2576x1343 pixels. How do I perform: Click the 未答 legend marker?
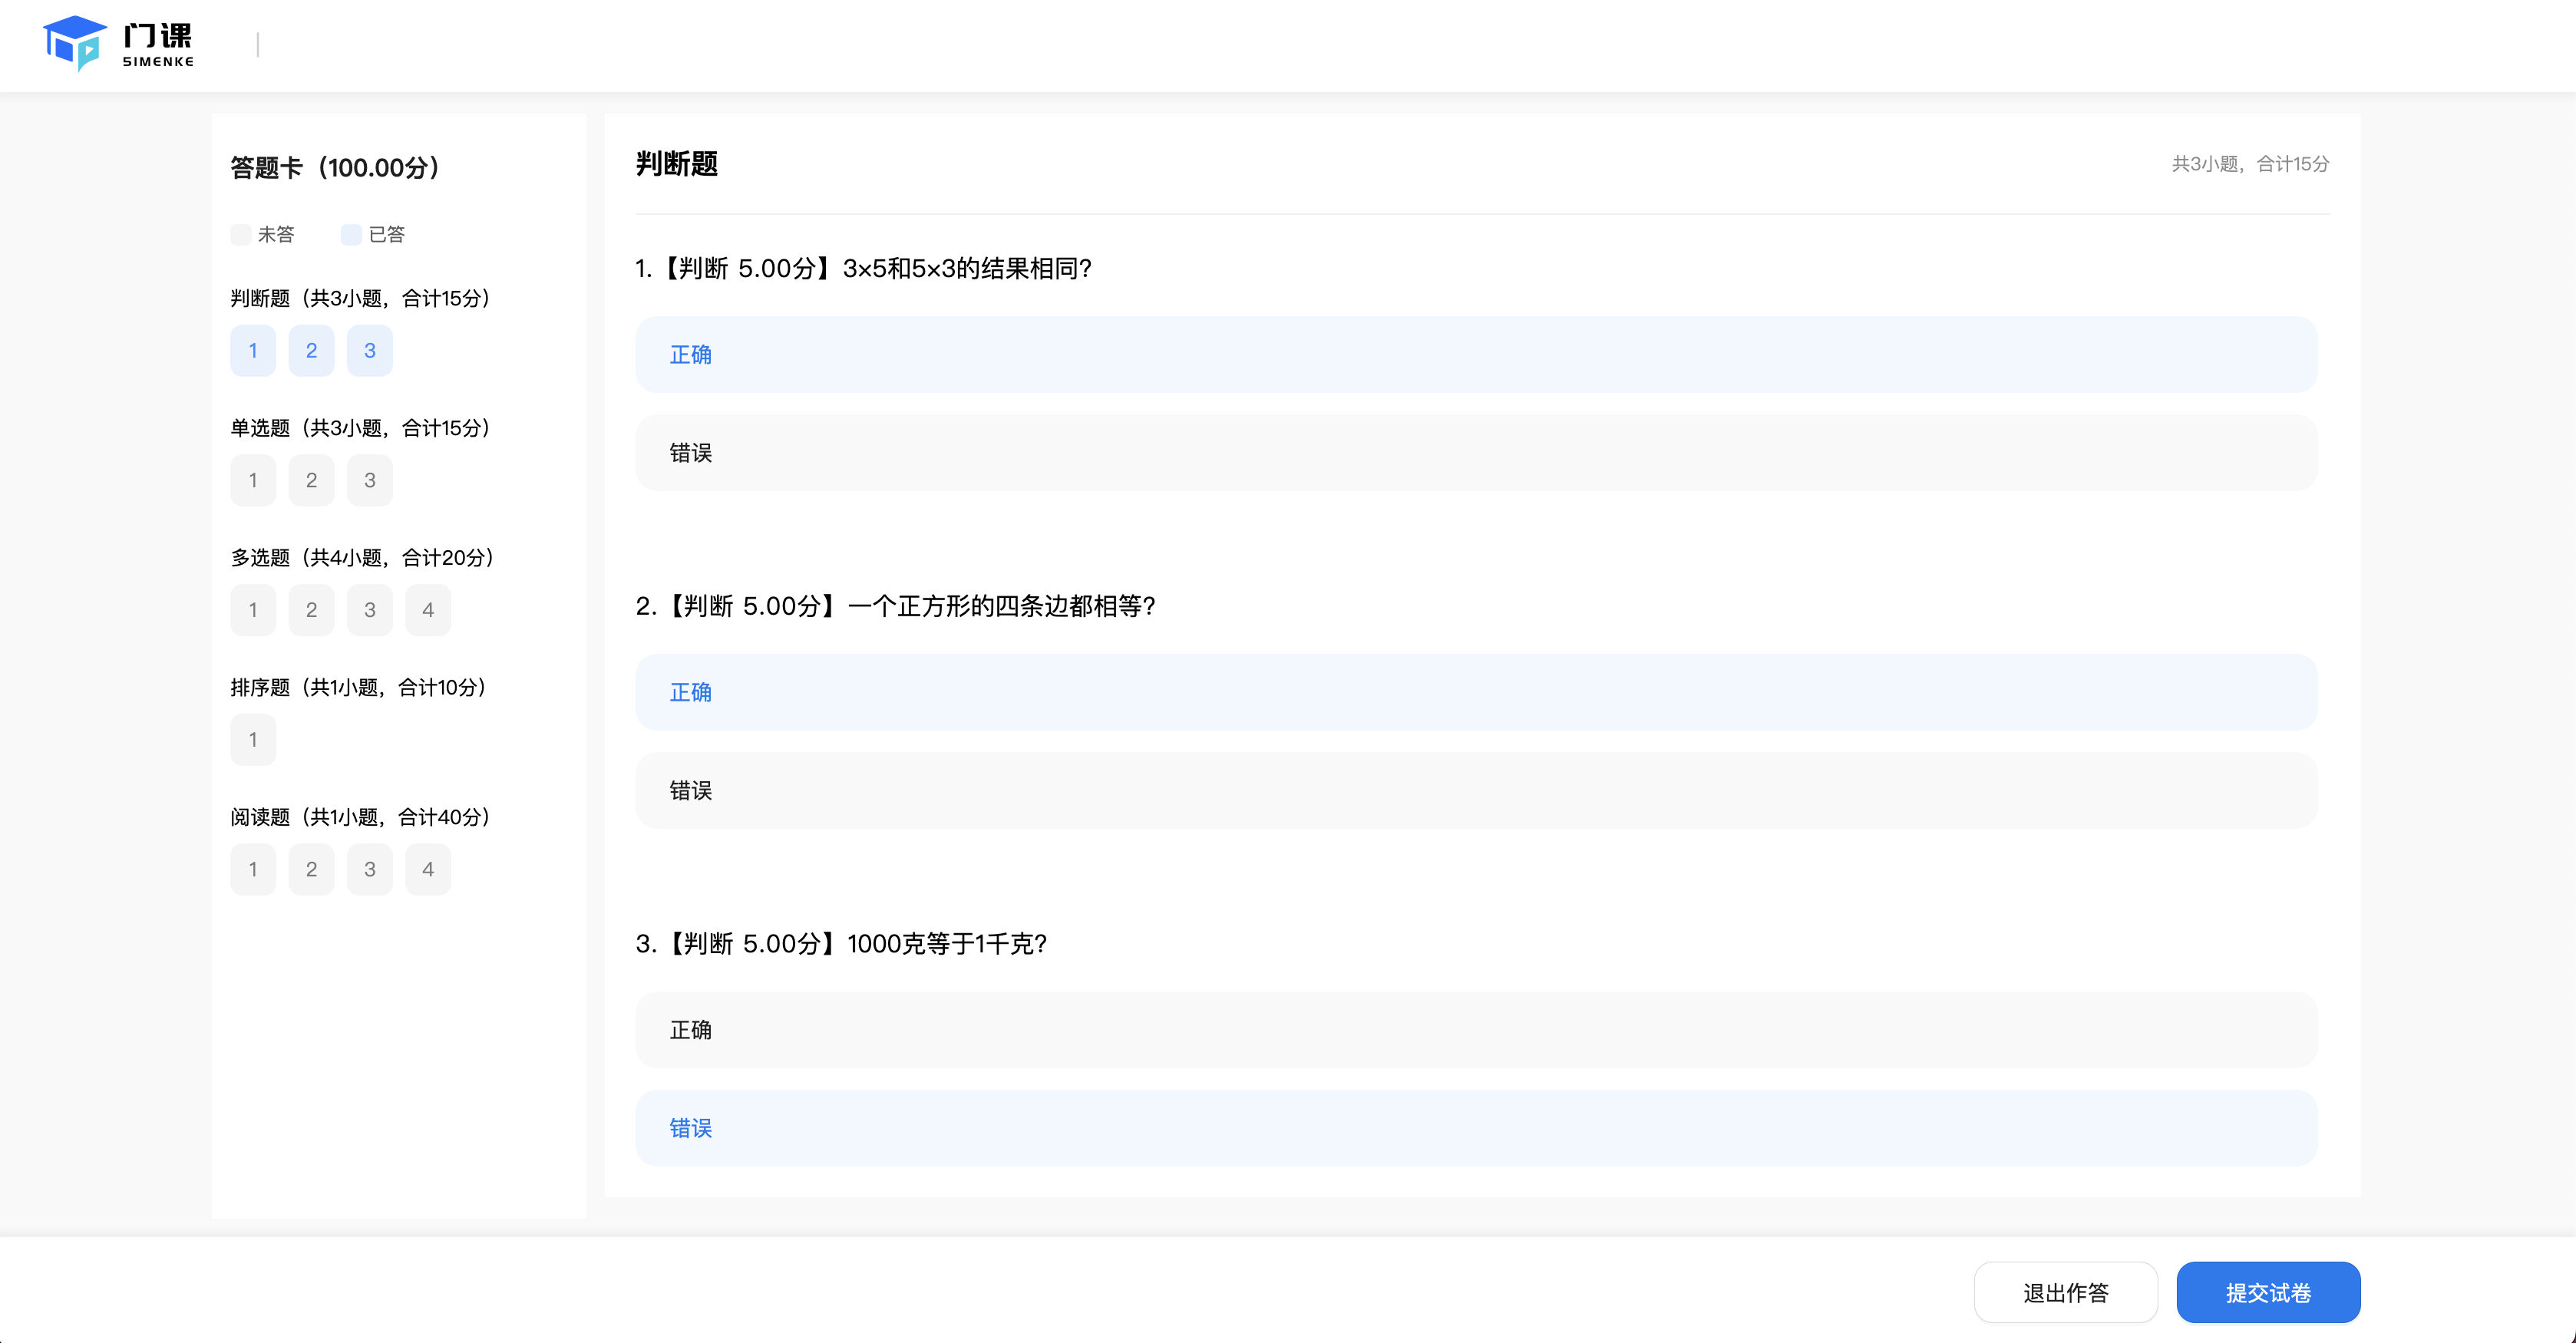coord(241,234)
